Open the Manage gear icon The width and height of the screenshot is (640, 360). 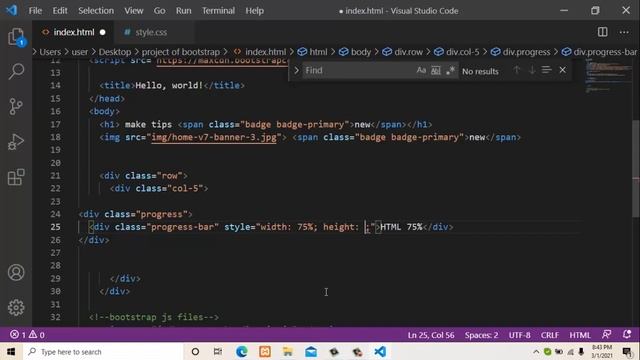16,307
